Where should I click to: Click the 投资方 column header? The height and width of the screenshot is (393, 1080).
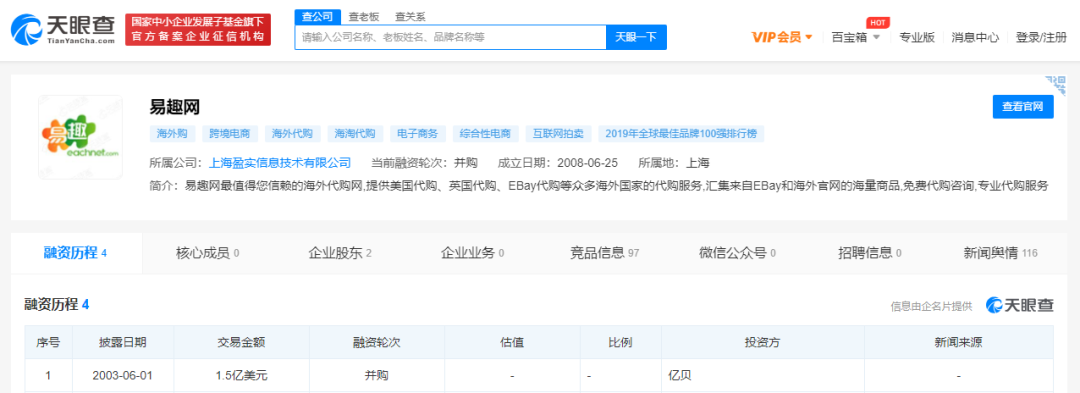(762, 342)
